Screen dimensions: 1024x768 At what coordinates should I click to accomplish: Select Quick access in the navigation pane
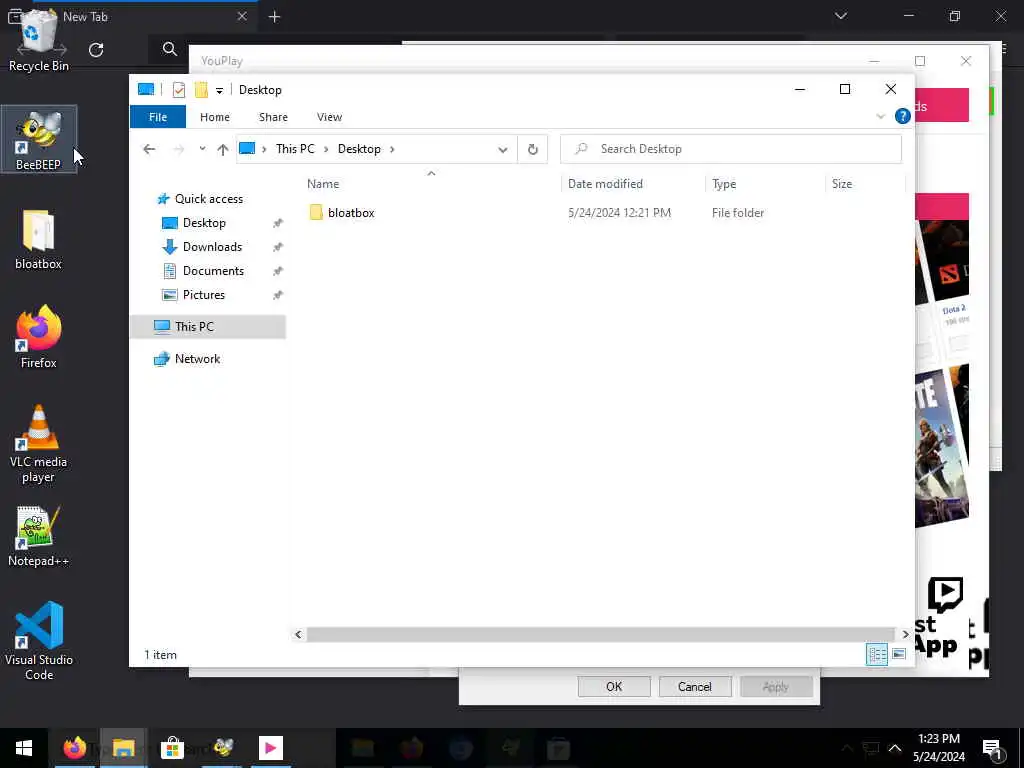[x=209, y=199]
